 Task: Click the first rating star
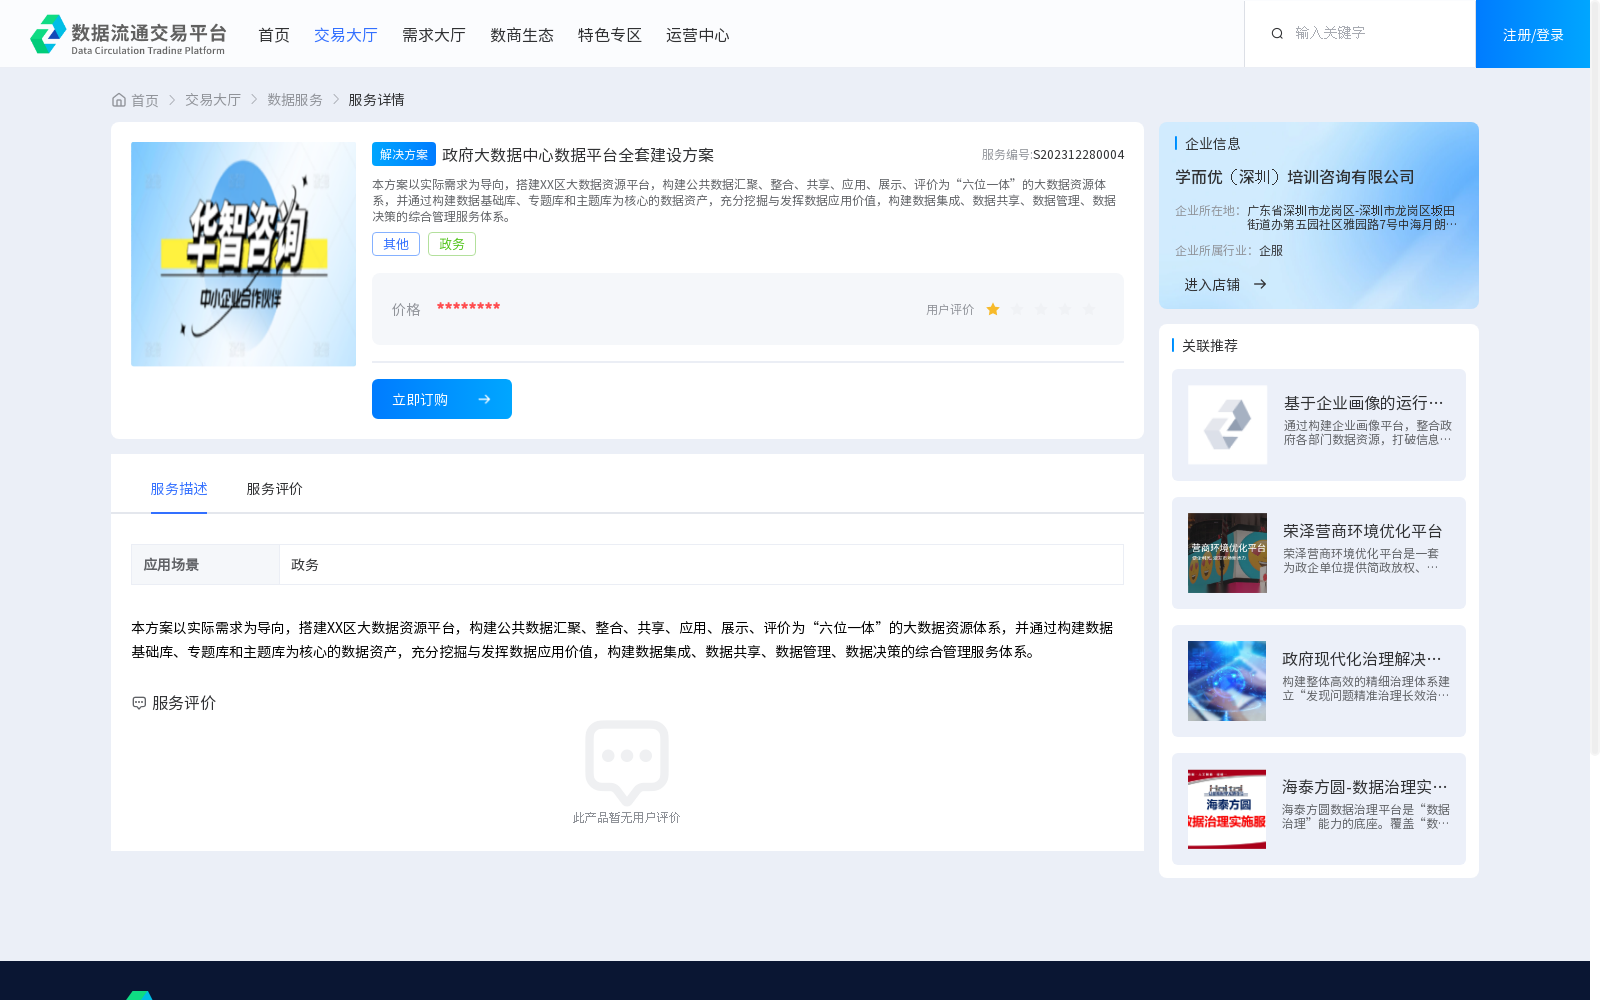993,310
